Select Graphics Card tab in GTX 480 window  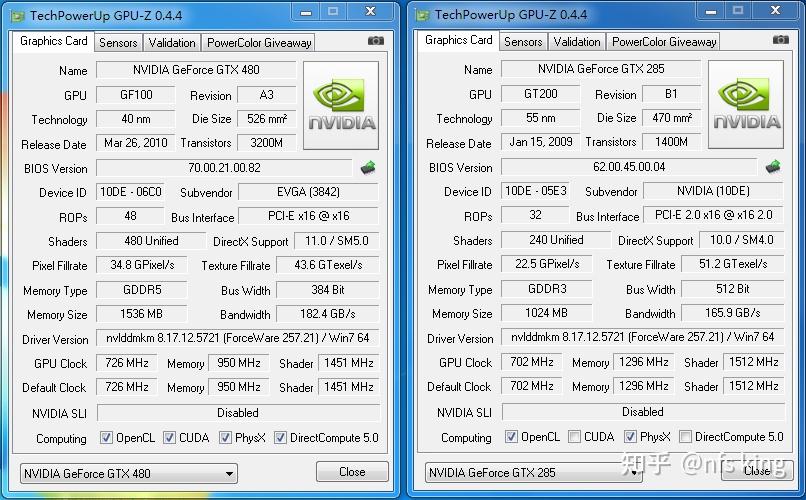click(x=53, y=41)
